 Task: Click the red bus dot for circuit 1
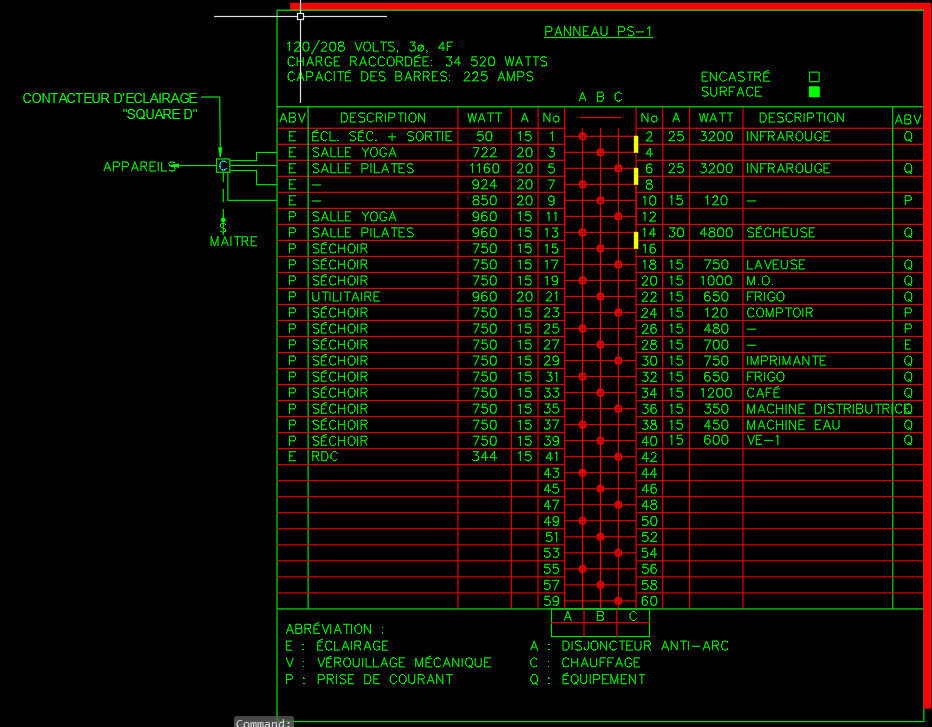click(x=583, y=136)
